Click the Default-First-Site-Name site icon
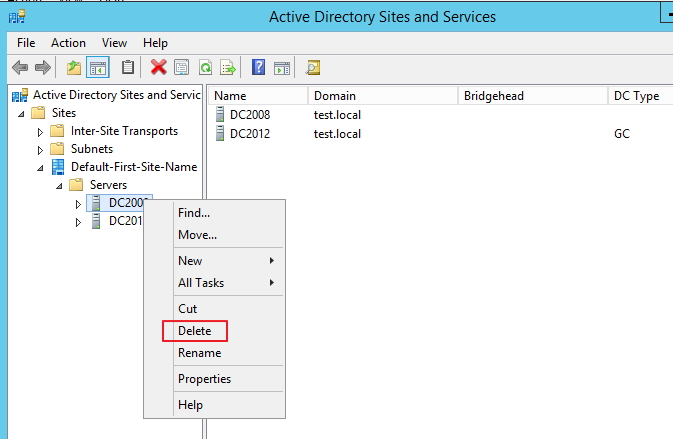The width and height of the screenshot is (673, 439). tap(58, 167)
